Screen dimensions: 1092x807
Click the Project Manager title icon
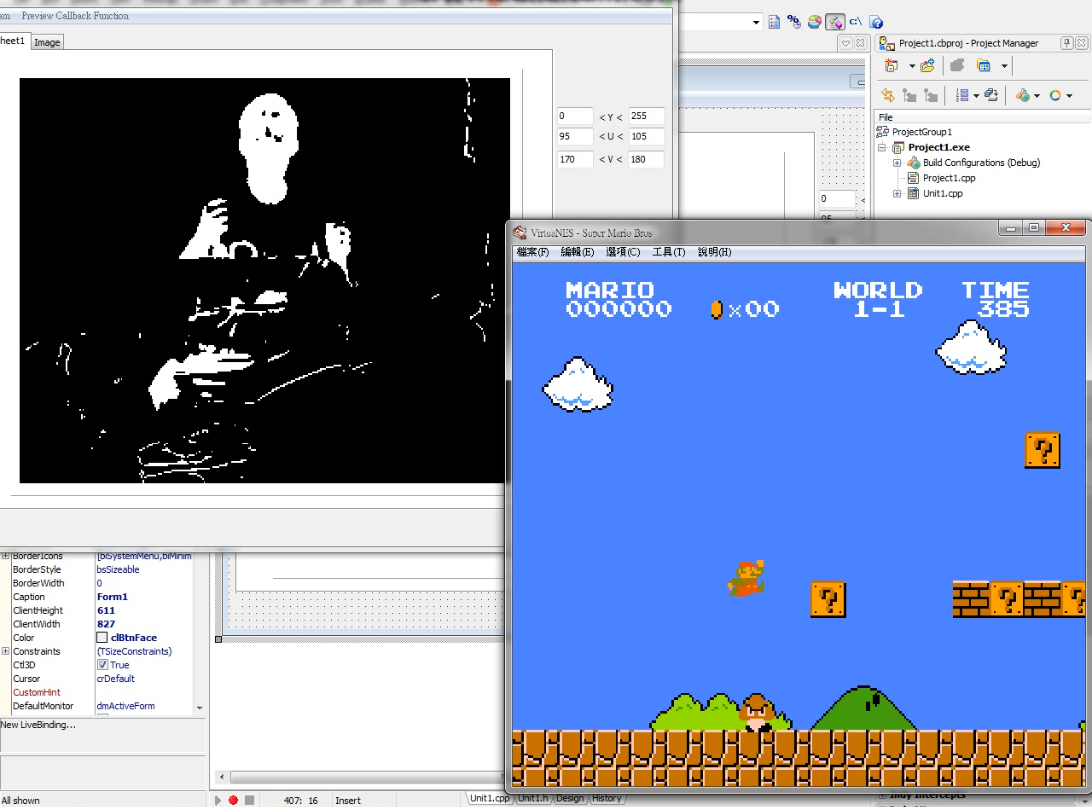(887, 43)
